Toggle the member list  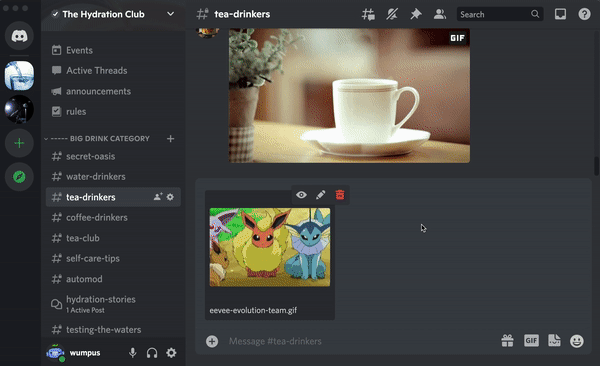pyautogui.click(x=440, y=15)
